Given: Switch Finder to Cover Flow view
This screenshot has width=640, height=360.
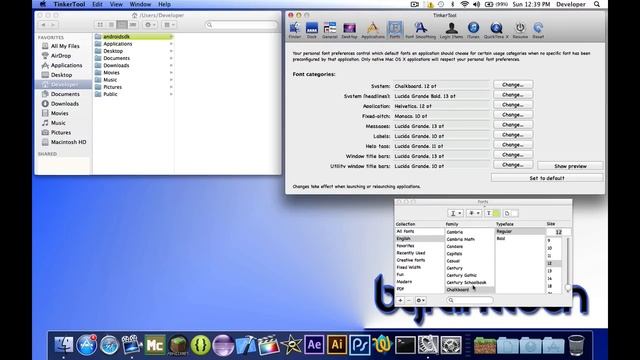Looking at the screenshot, I should pyautogui.click(x=133, y=25).
